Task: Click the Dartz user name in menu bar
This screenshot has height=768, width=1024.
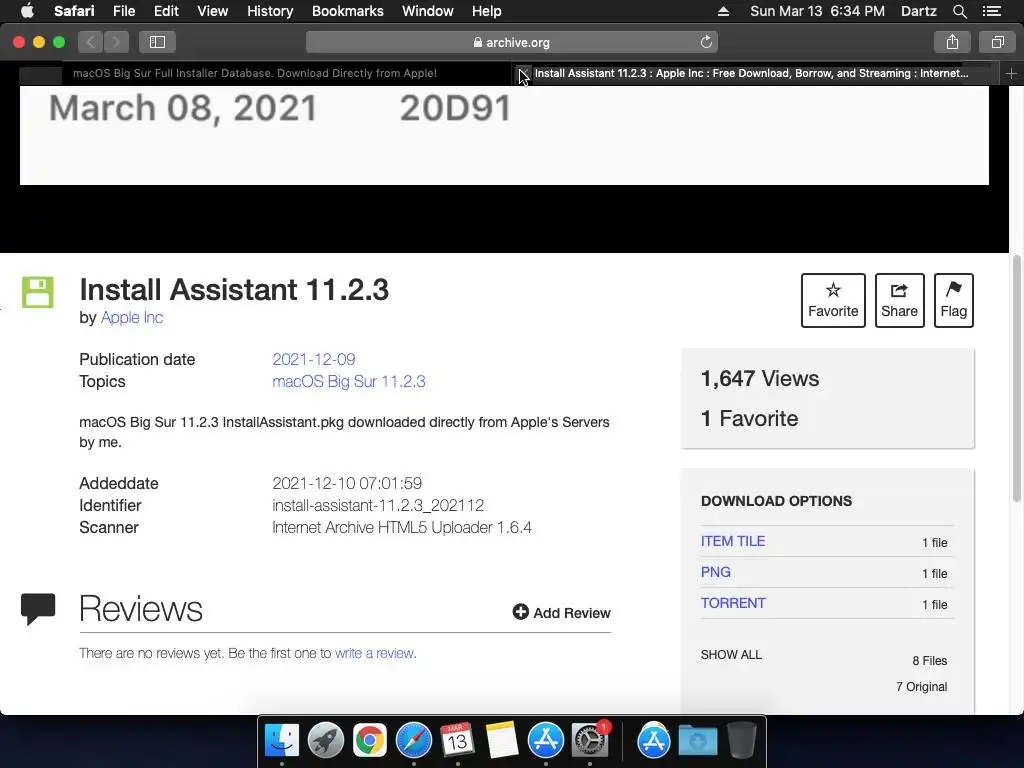Action: click(x=918, y=11)
